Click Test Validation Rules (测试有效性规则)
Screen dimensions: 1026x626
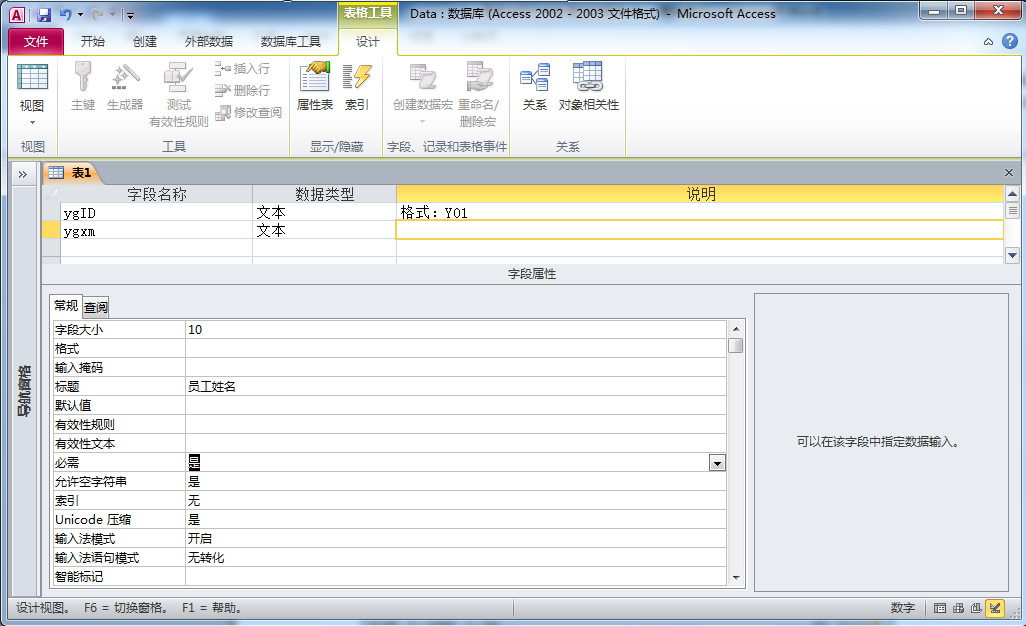pyautogui.click(x=178, y=94)
